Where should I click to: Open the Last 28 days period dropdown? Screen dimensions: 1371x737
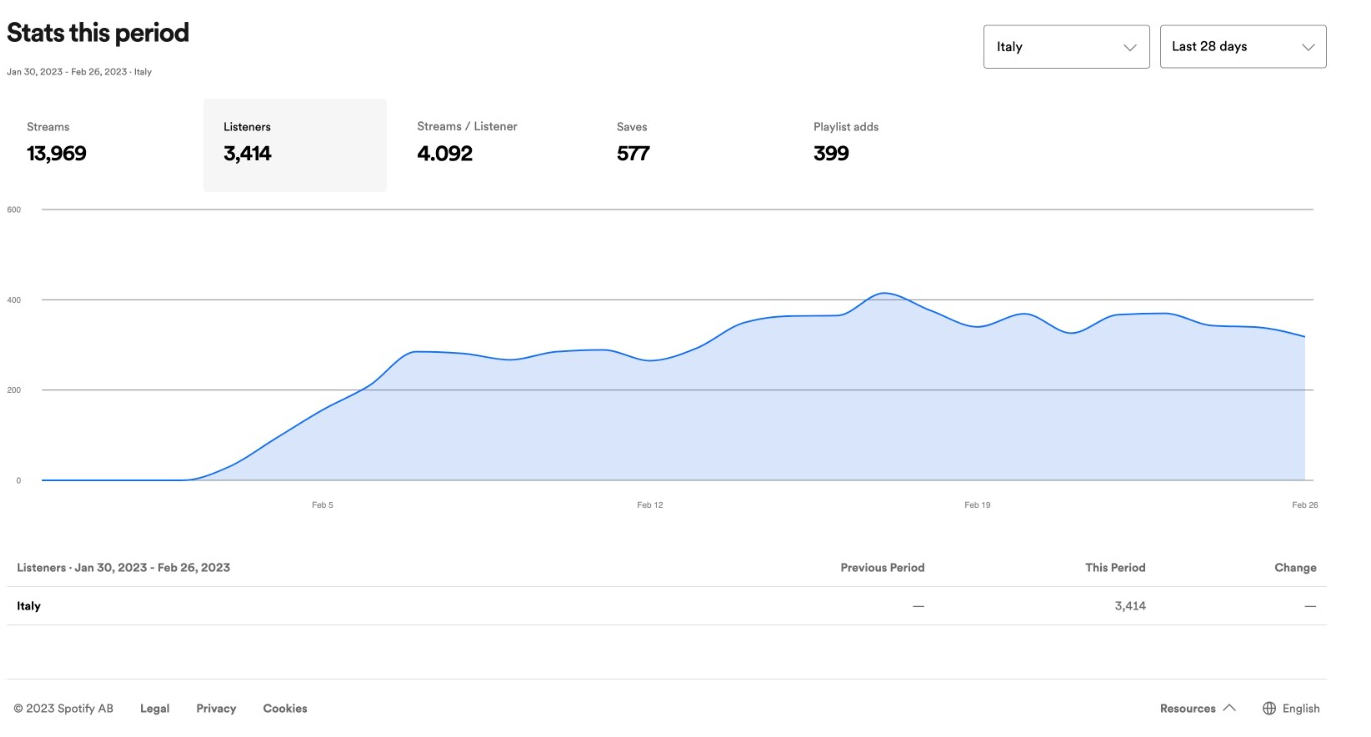pyautogui.click(x=1242, y=47)
